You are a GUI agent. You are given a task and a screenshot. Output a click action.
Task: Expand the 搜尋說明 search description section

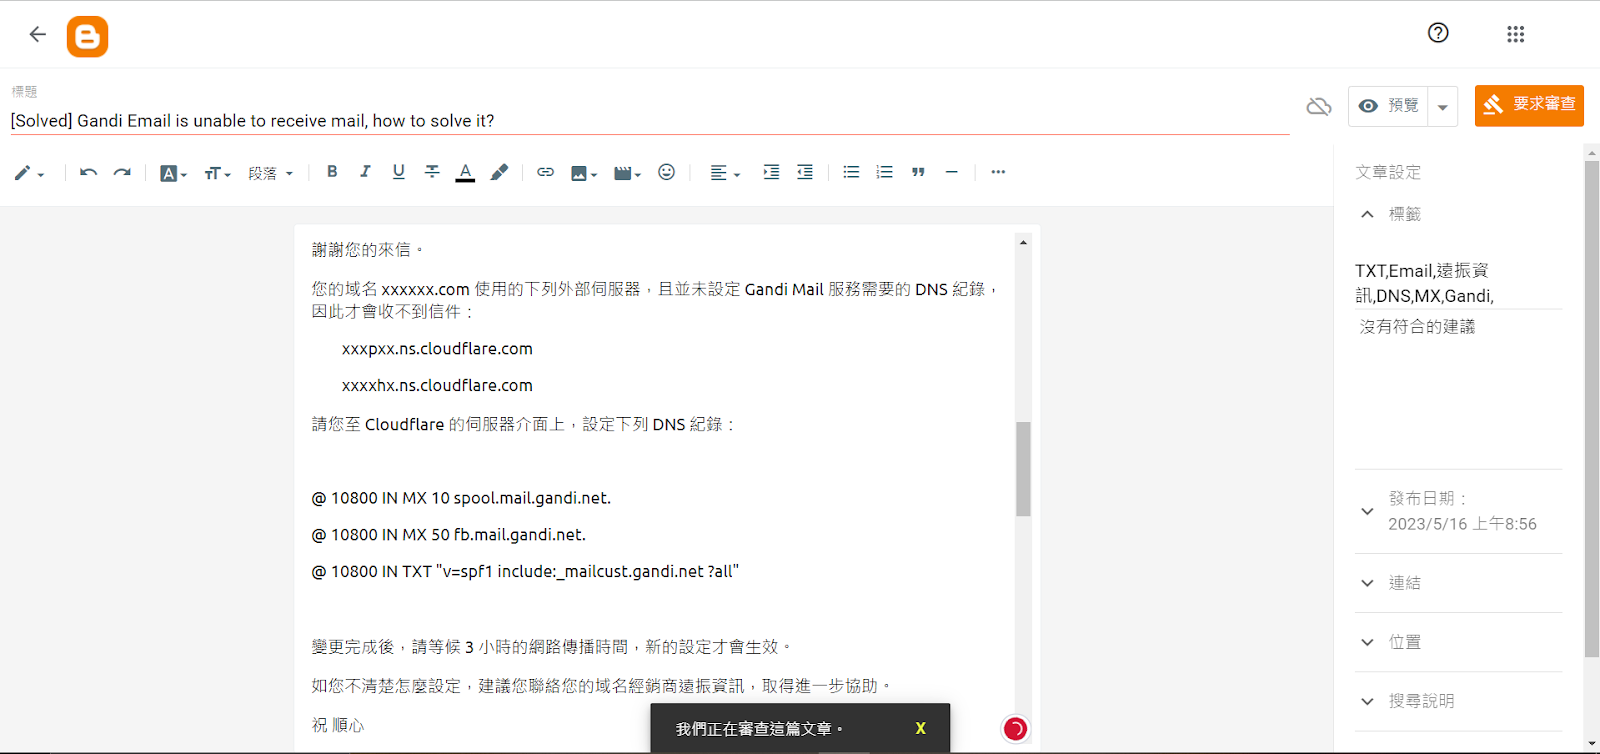1367,701
